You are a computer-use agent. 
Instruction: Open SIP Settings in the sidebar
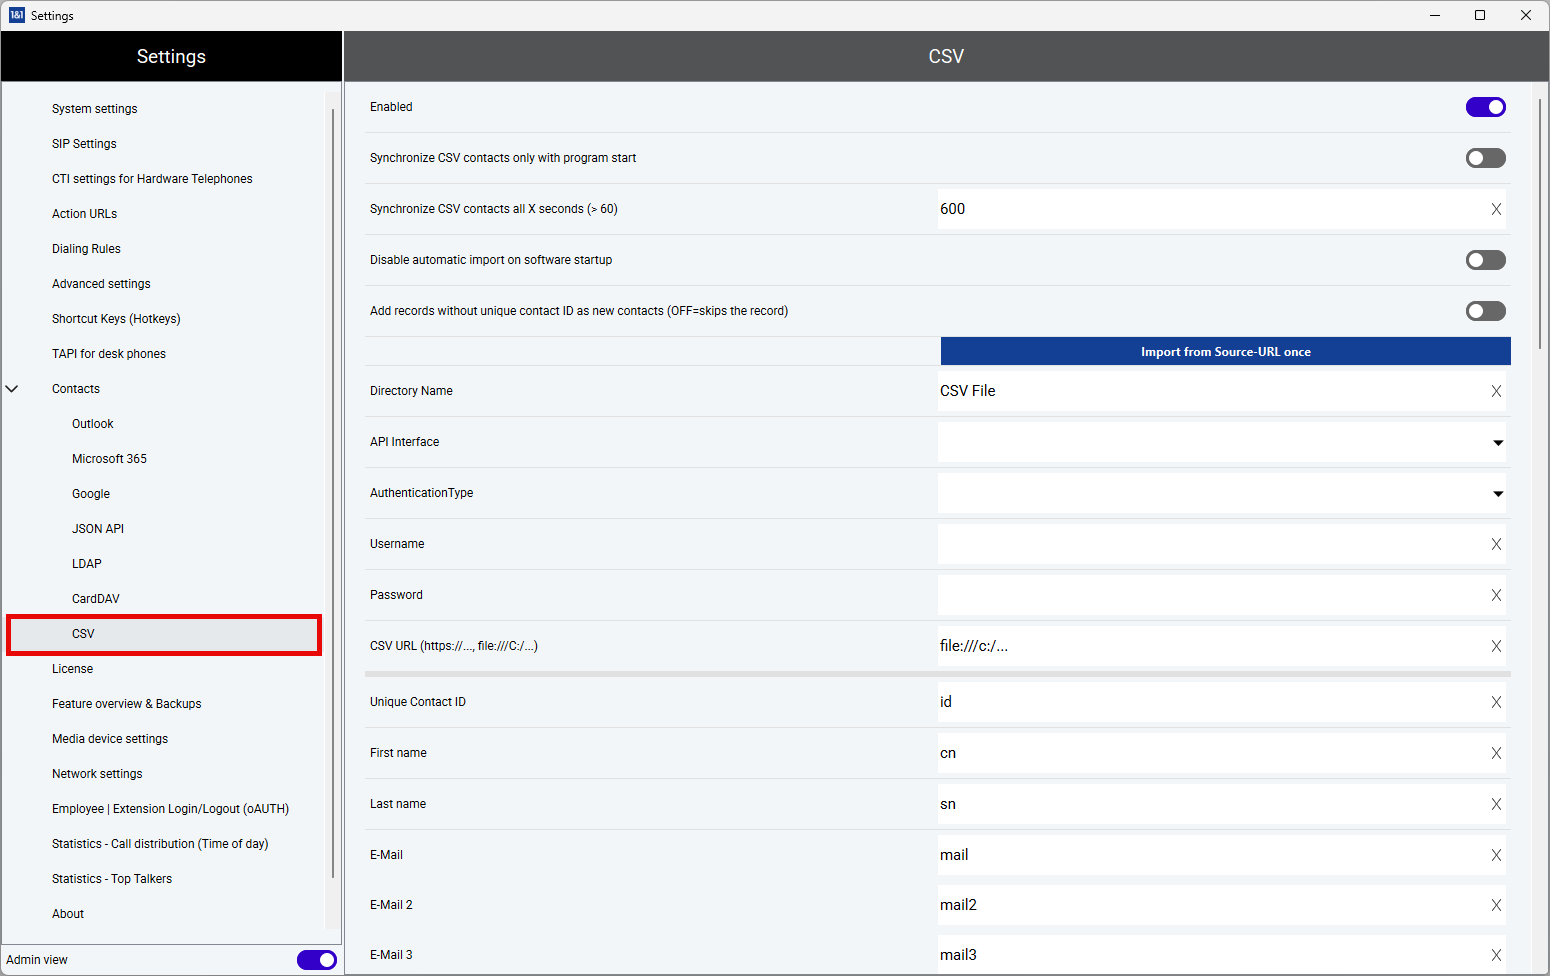[x=84, y=144]
